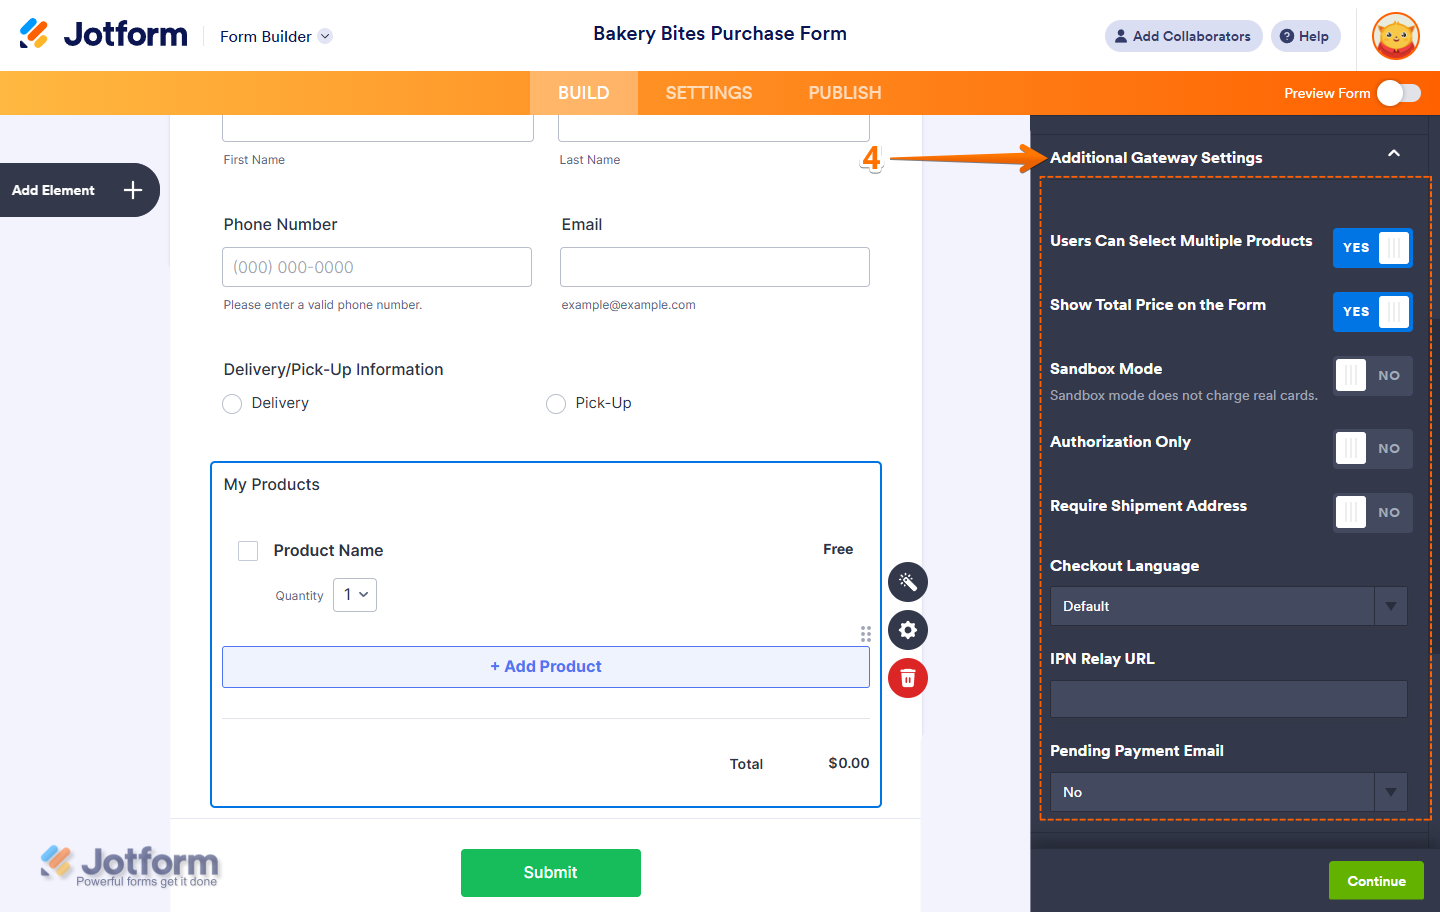The height and width of the screenshot is (912, 1440).
Task: Switch to the PUBLISH tab
Action: click(844, 92)
